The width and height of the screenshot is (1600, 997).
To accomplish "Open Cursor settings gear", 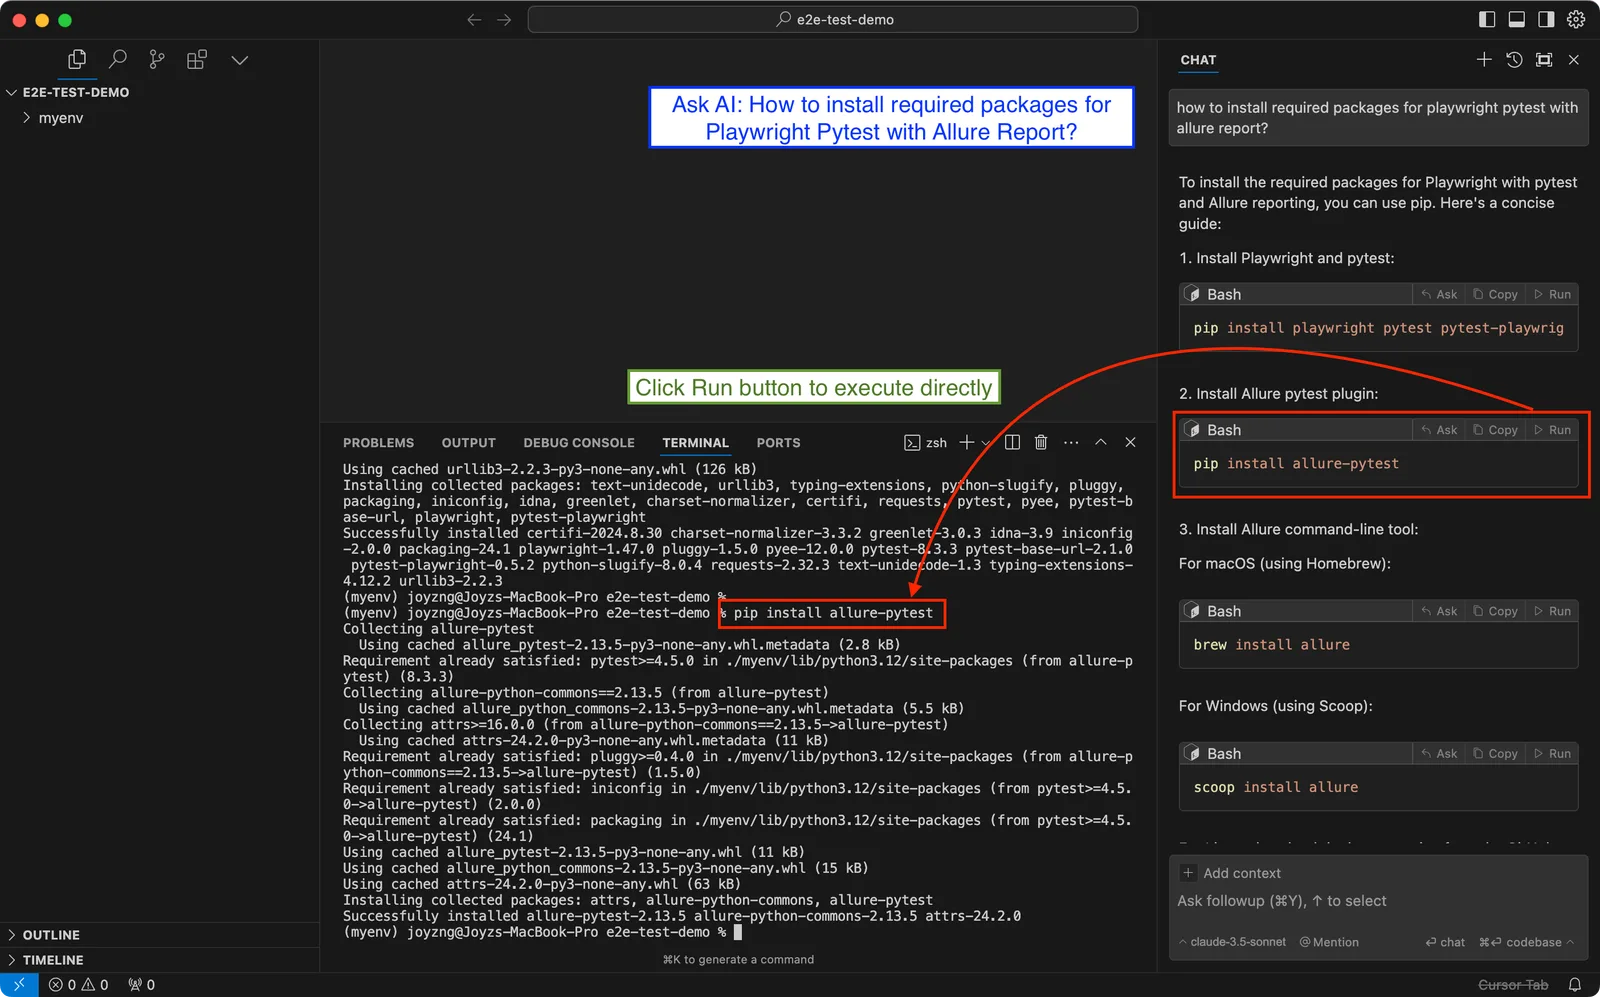I will click(1576, 20).
